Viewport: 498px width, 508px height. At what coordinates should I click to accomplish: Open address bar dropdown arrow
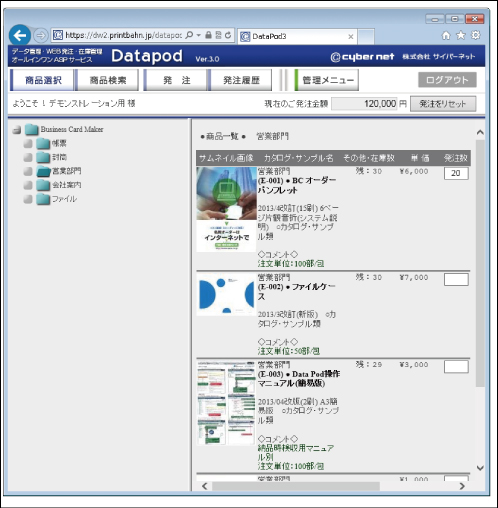(x=199, y=35)
